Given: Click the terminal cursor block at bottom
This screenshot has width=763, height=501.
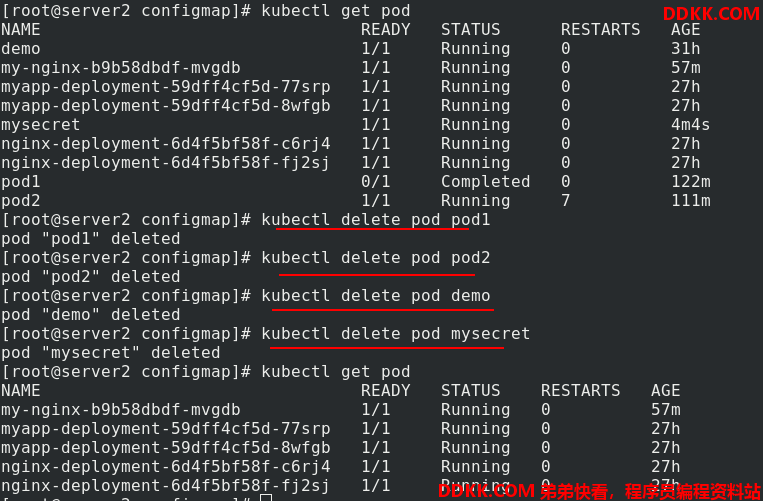Looking at the screenshot, I should pos(266,498).
